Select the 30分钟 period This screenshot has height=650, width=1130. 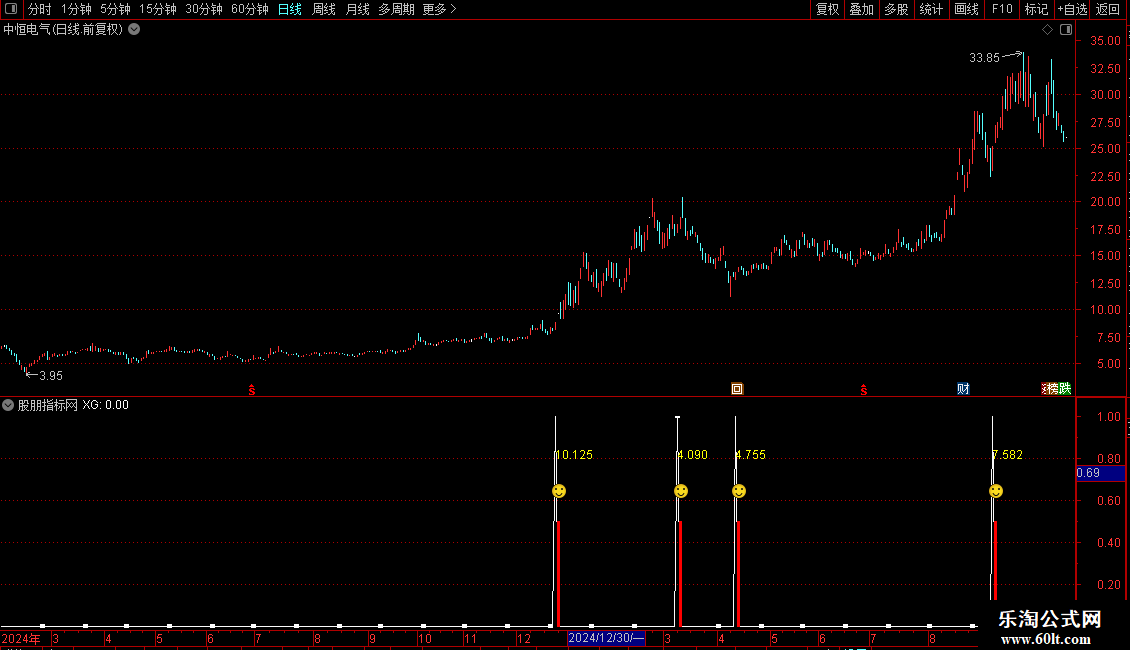click(204, 9)
